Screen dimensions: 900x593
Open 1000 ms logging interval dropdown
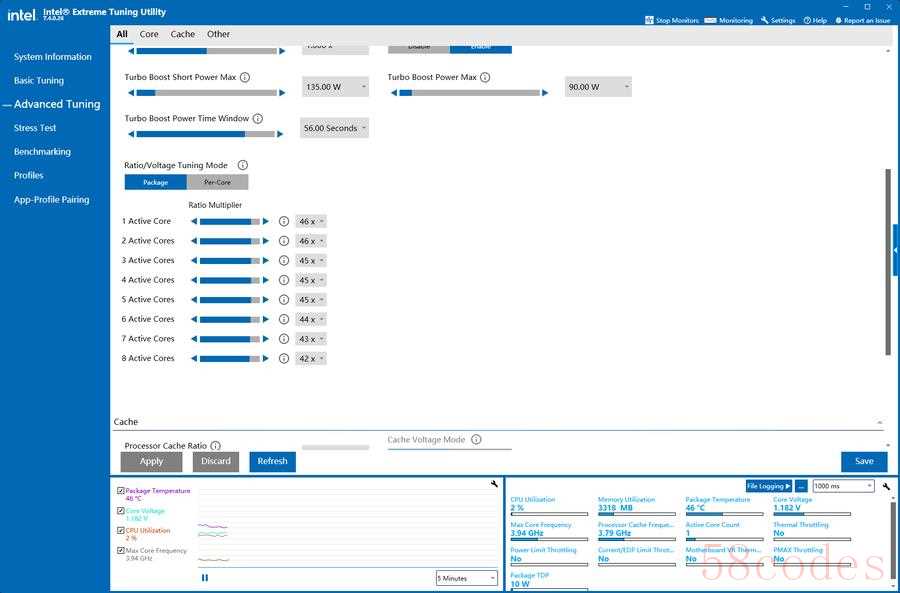(843, 486)
